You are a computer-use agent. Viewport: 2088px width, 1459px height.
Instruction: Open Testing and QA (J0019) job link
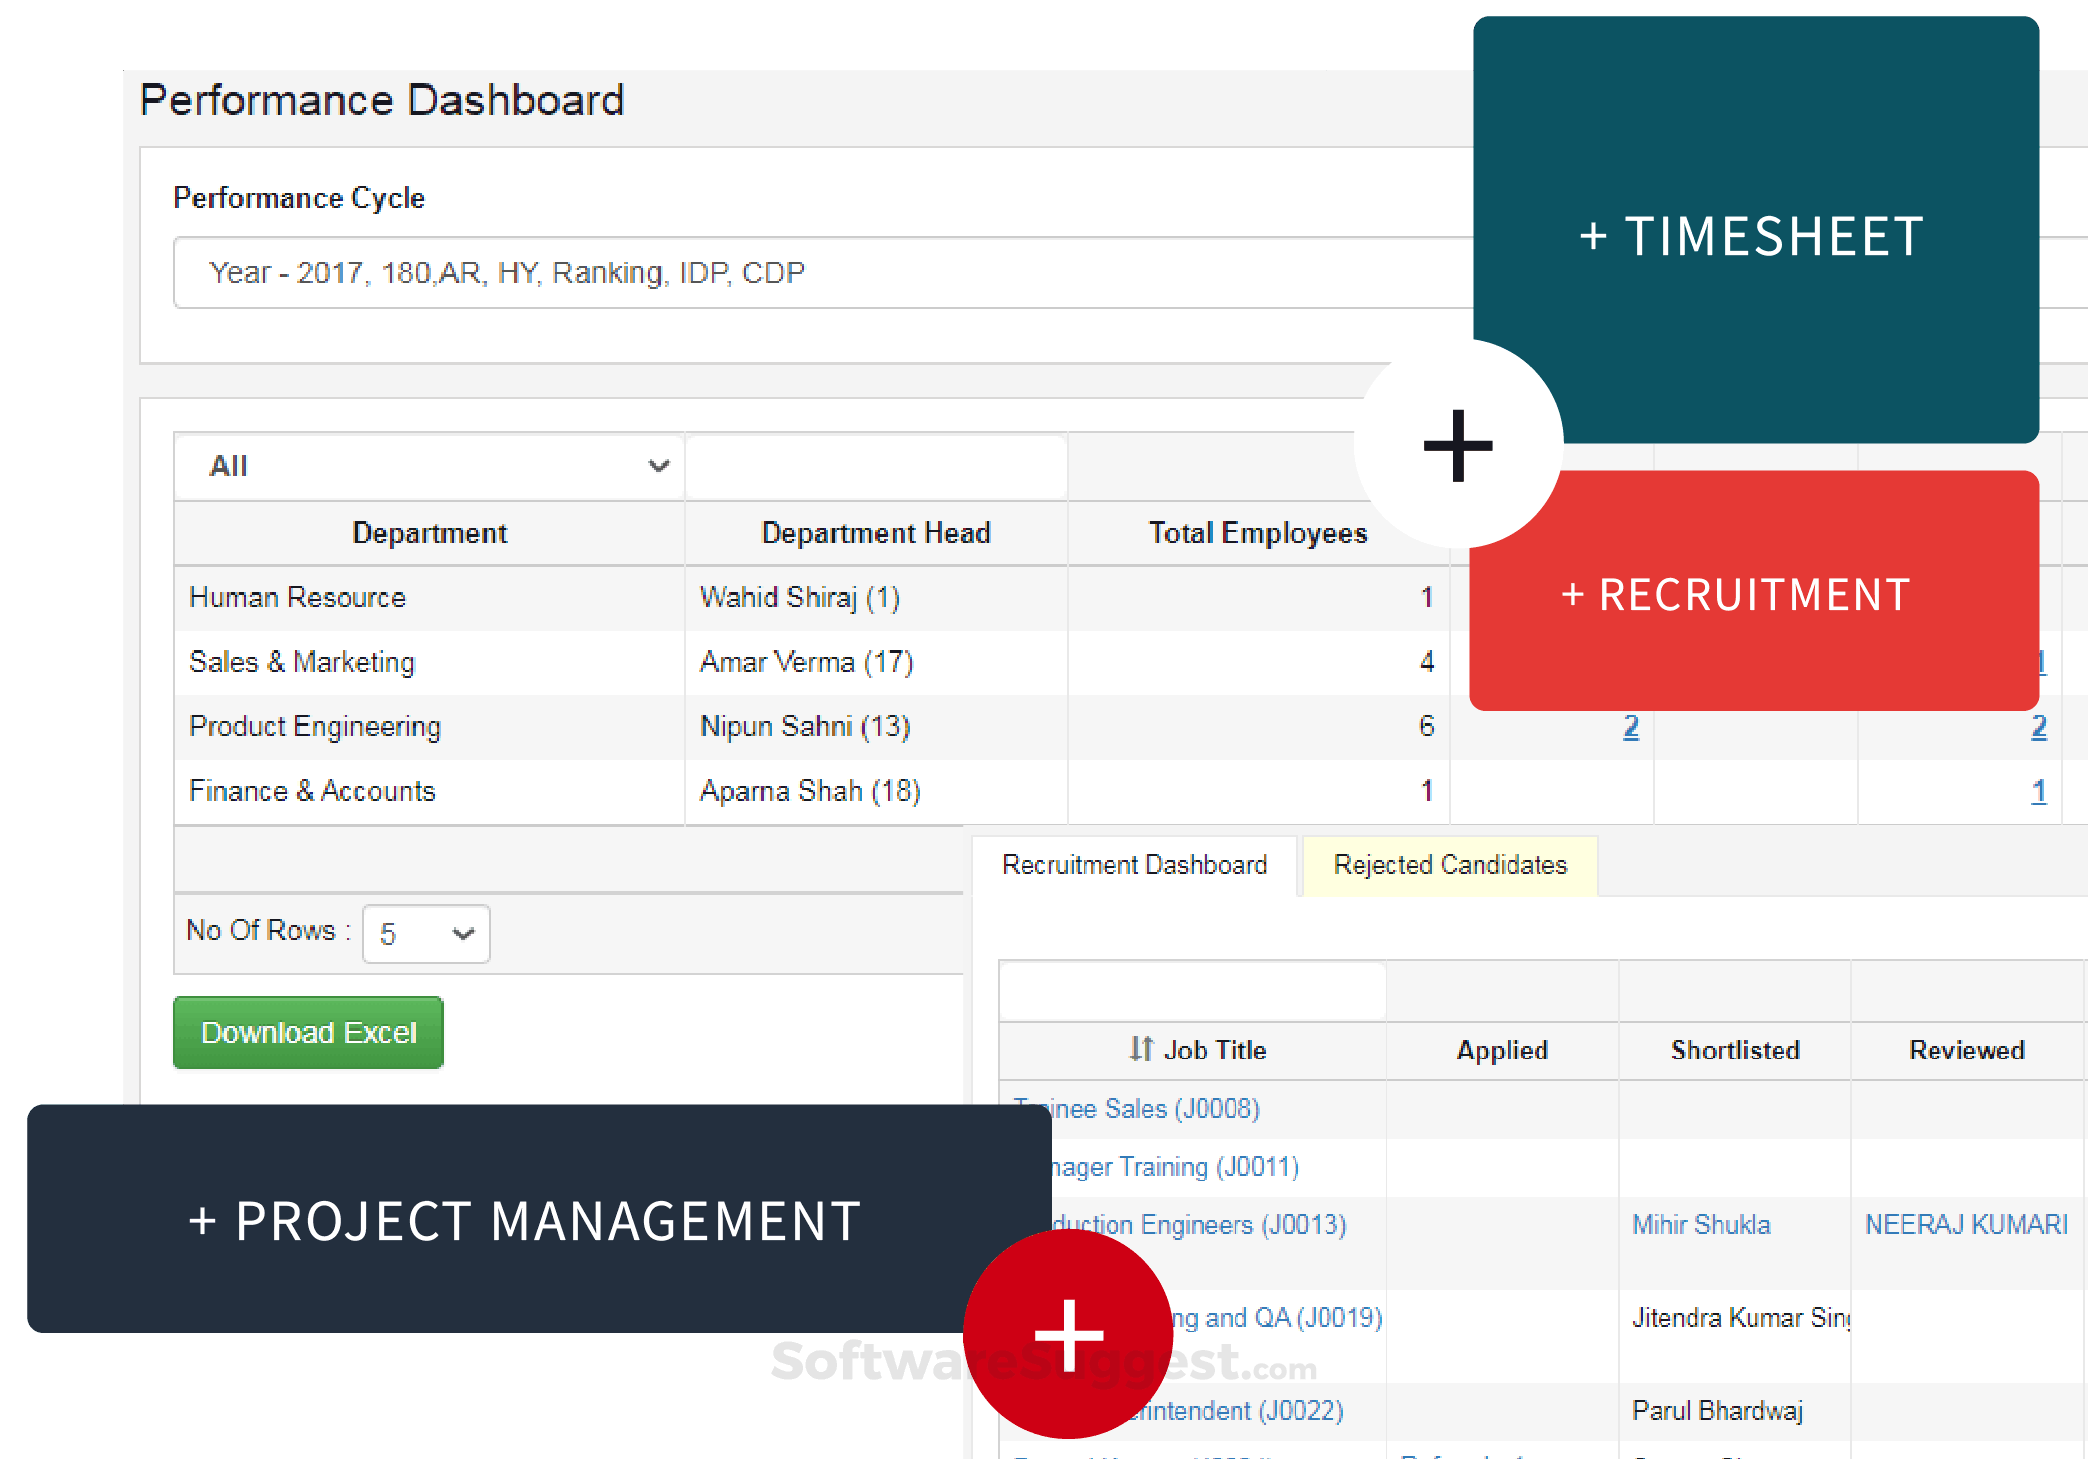click(1277, 1318)
